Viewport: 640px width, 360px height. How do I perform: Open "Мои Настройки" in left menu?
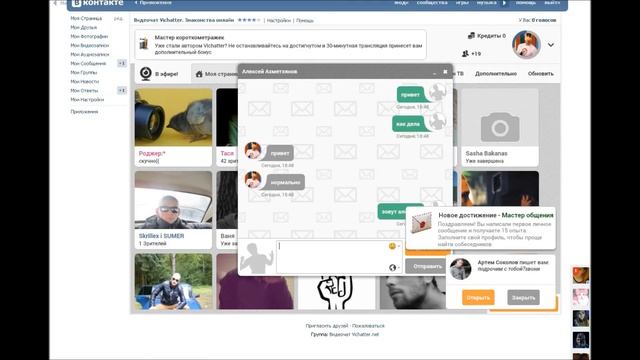click(87, 99)
